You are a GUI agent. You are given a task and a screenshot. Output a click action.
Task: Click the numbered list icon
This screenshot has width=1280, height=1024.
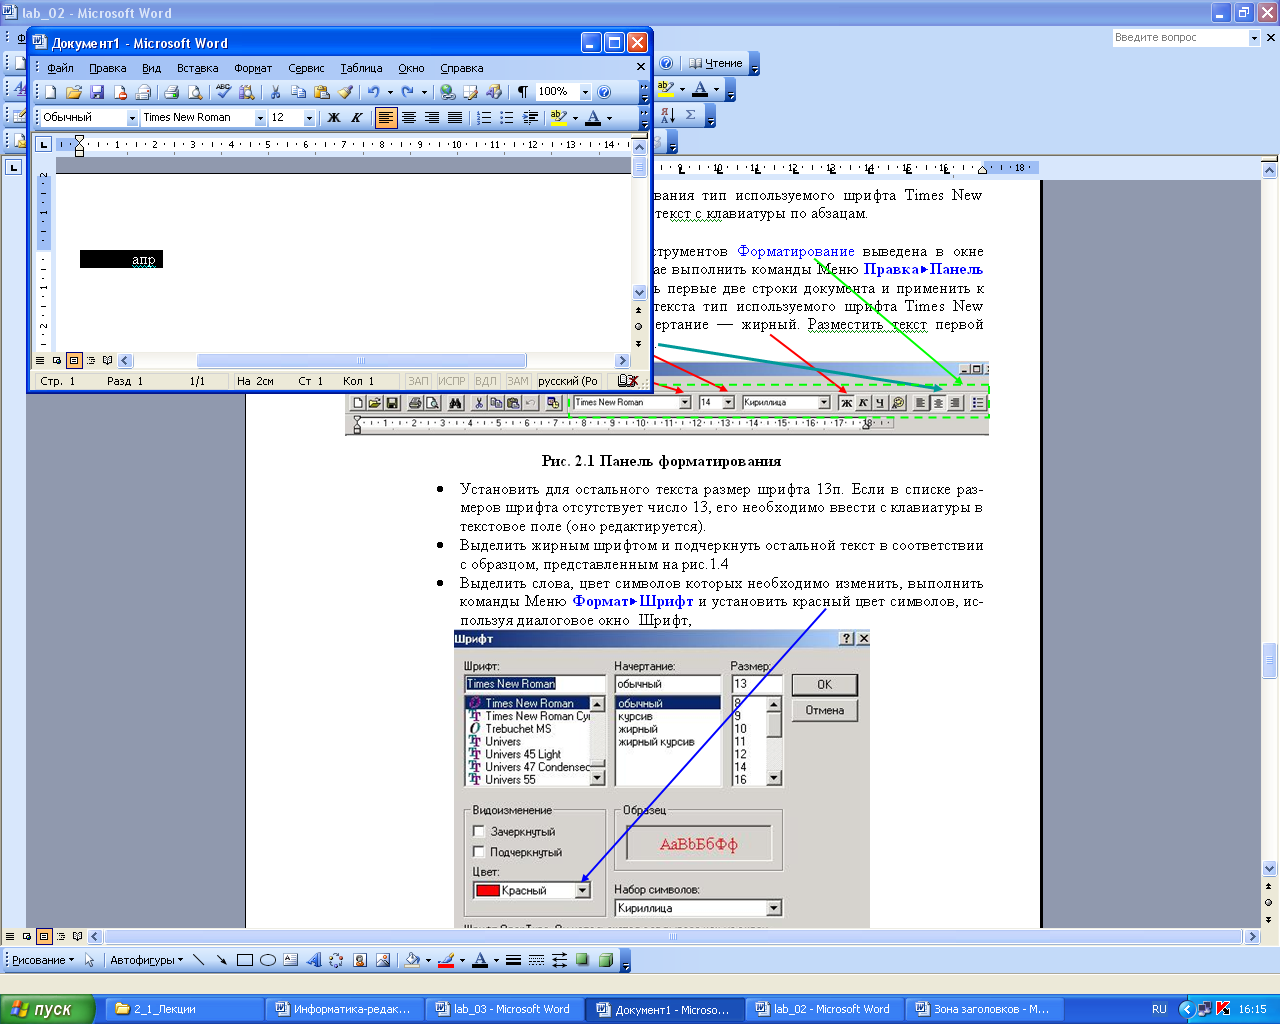coord(484,118)
